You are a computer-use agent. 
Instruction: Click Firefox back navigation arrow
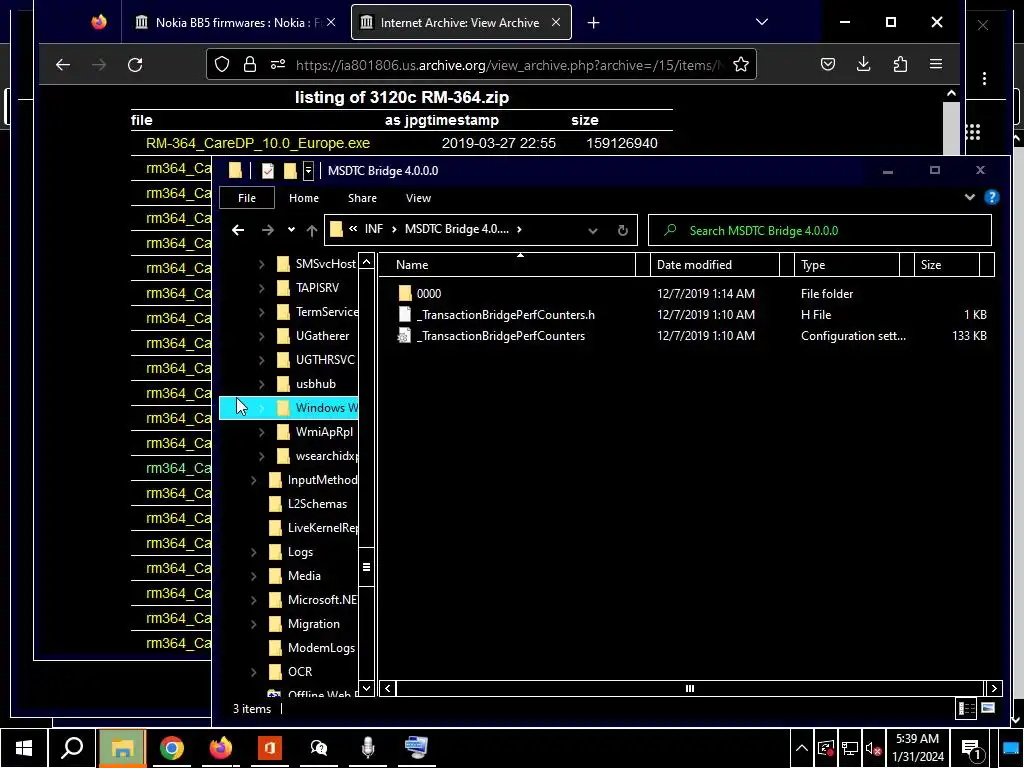tap(63, 65)
